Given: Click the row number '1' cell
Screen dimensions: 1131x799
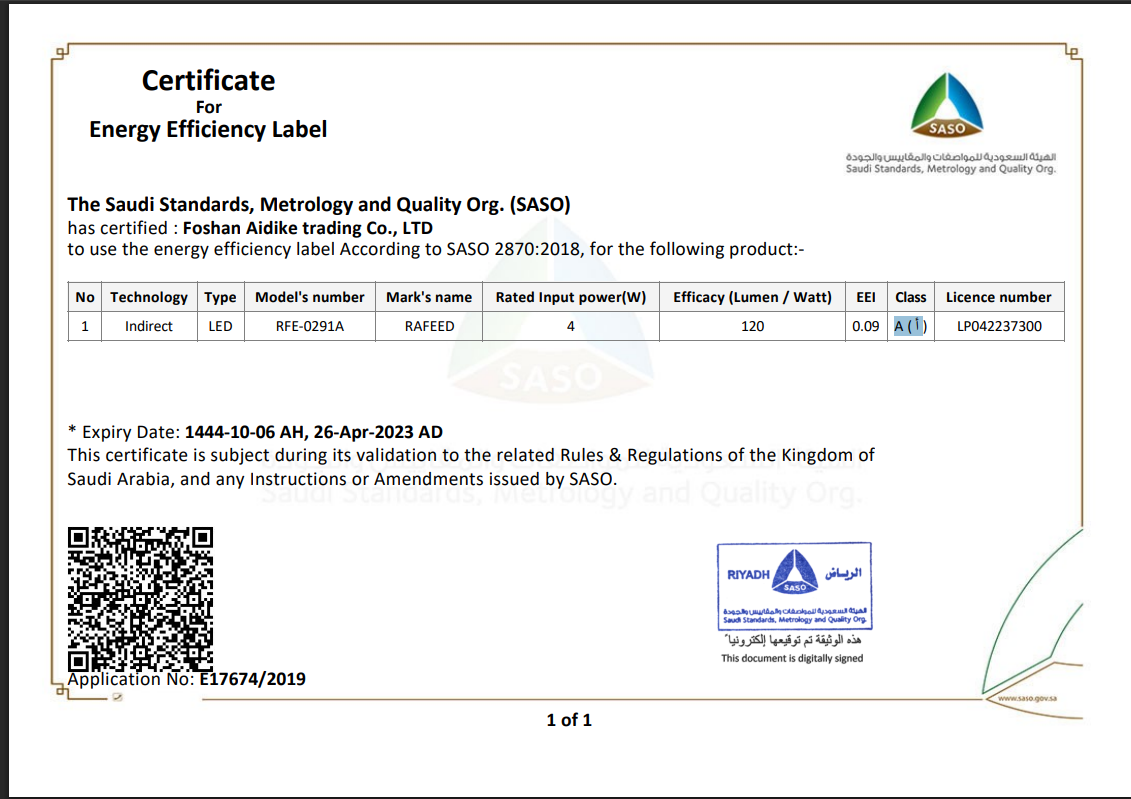Looking at the screenshot, I should coord(84,326).
